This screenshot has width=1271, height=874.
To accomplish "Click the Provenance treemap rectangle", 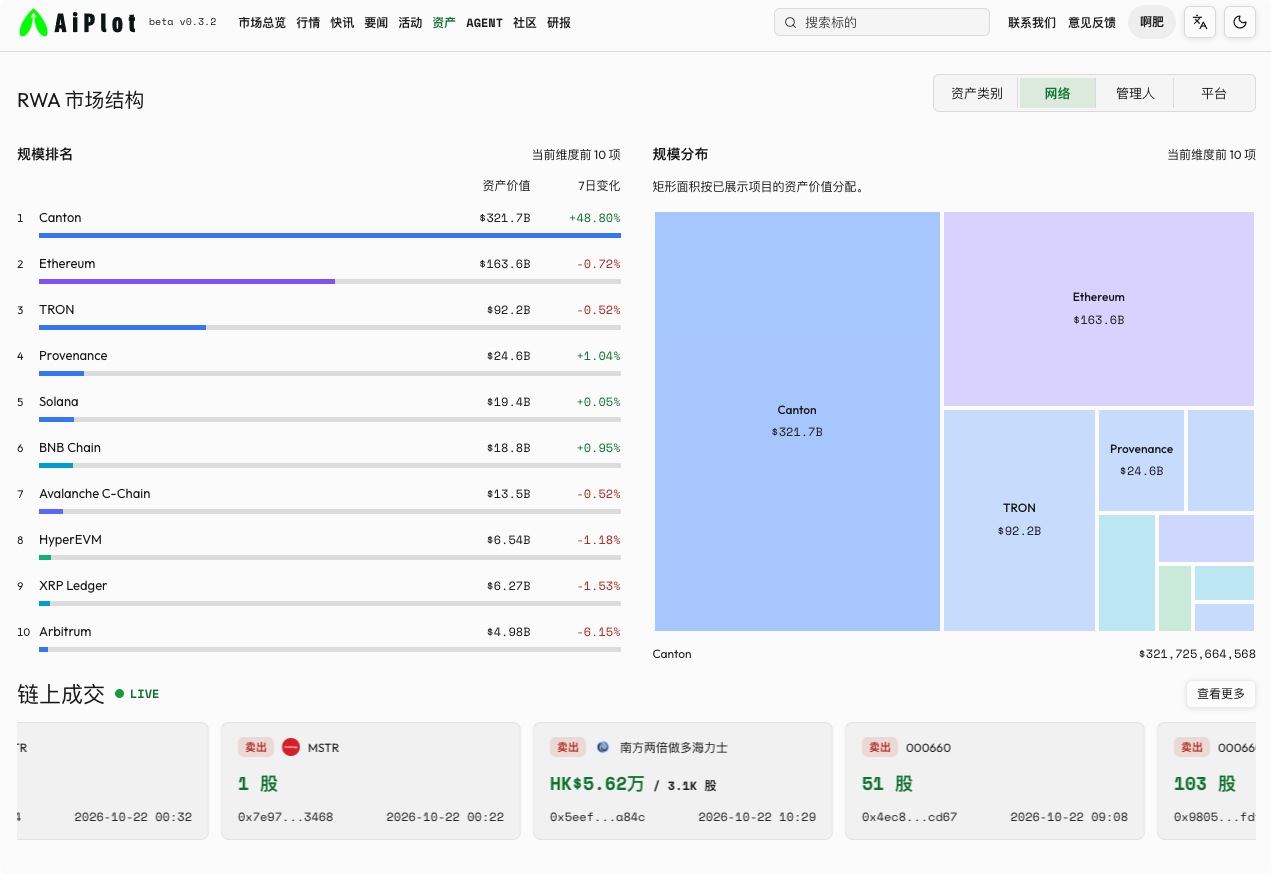I will 1141,460.
